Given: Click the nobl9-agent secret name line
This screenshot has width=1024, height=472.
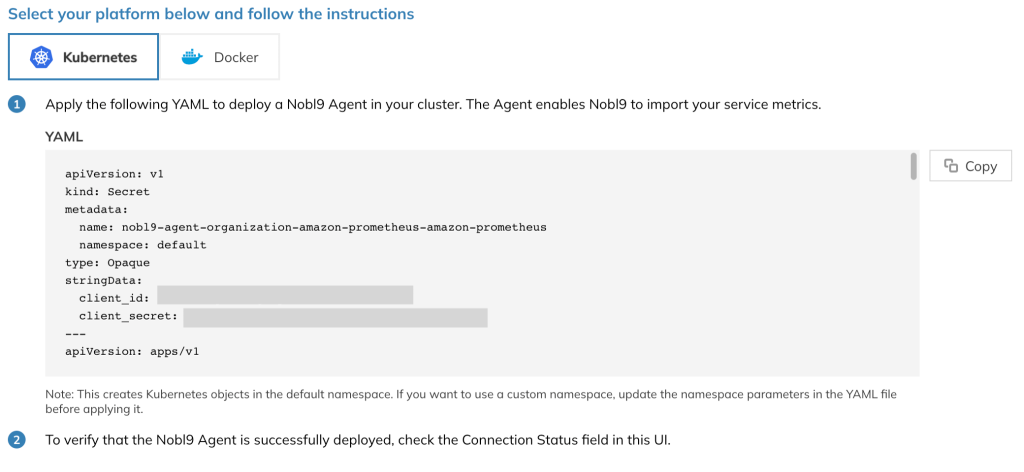Looking at the screenshot, I should [x=313, y=228].
